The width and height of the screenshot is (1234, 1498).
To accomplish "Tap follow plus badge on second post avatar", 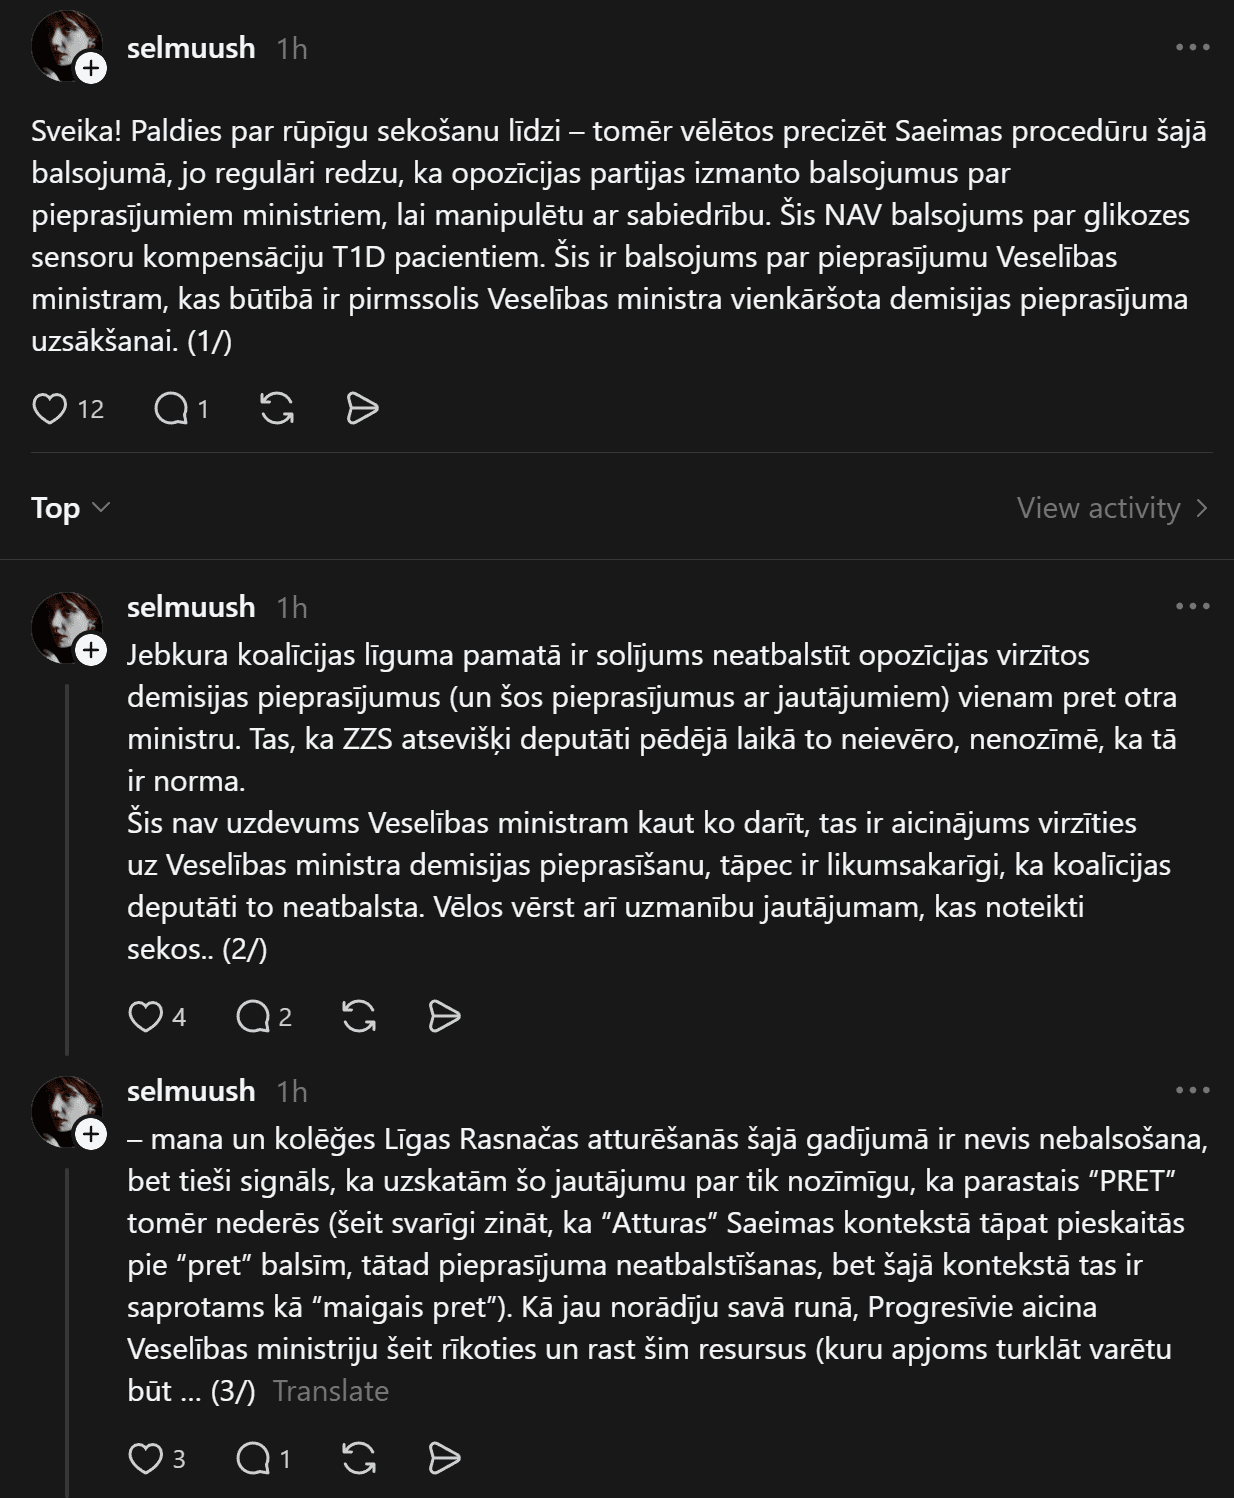I will pyautogui.click(x=91, y=650).
